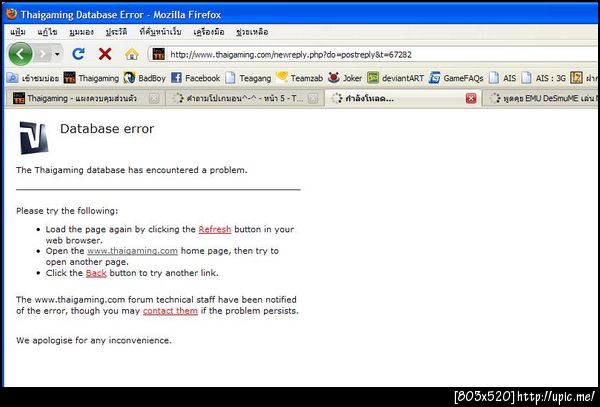Click the Database error heading

107,129
